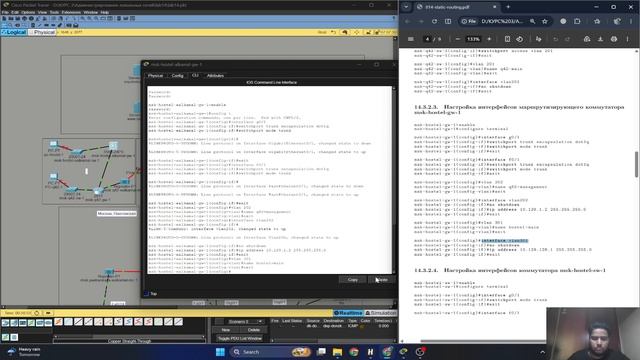Select the orange automatic connection type icon

click(x=58, y=322)
